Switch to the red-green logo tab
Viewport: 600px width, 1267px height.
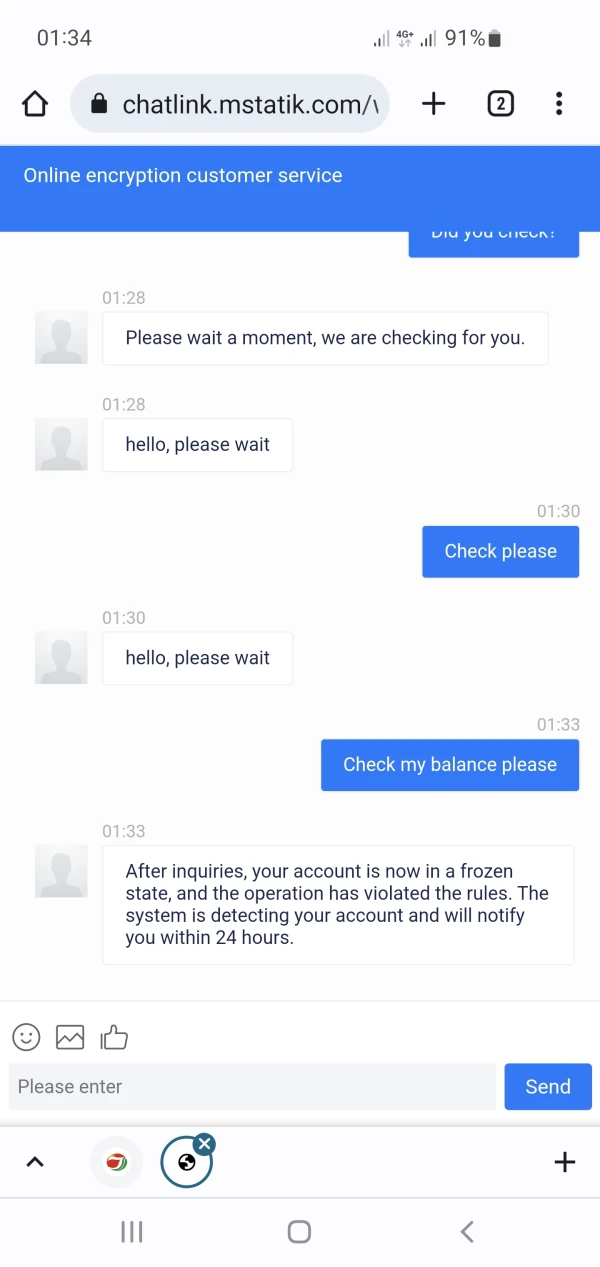117,1162
